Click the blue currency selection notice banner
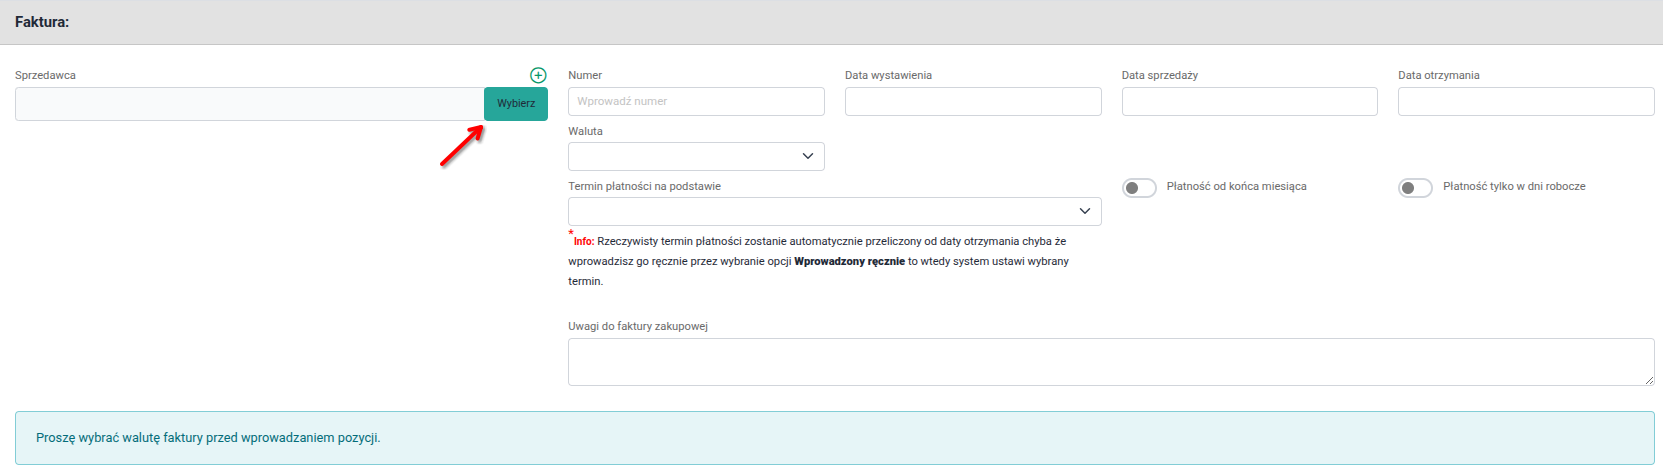The height and width of the screenshot is (472, 1663). pyautogui.click(x=834, y=438)
